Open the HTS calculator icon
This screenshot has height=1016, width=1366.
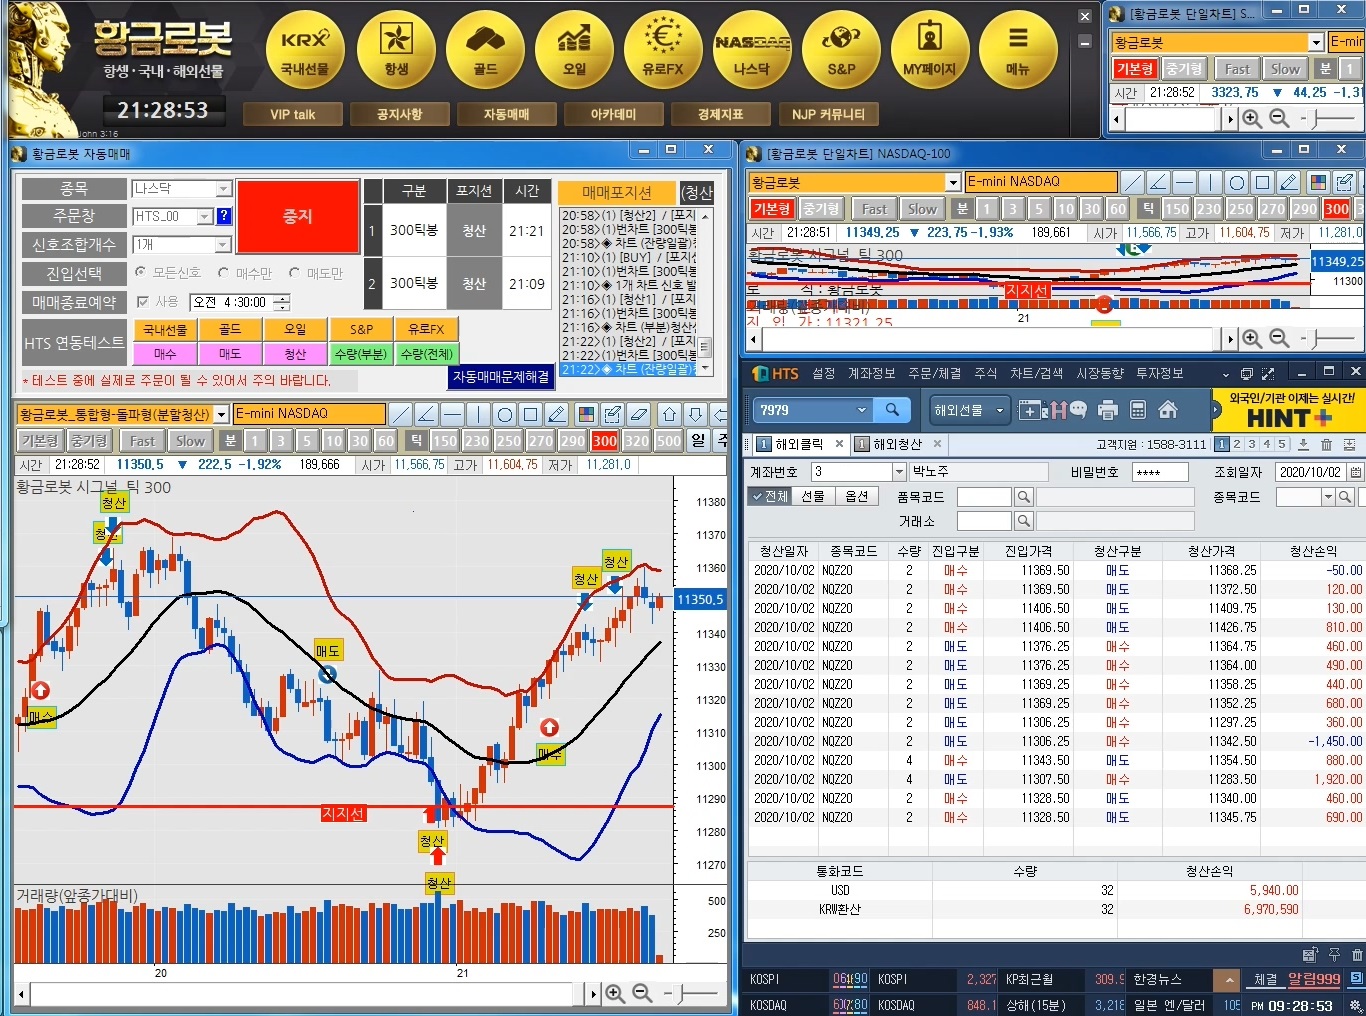1137,410
